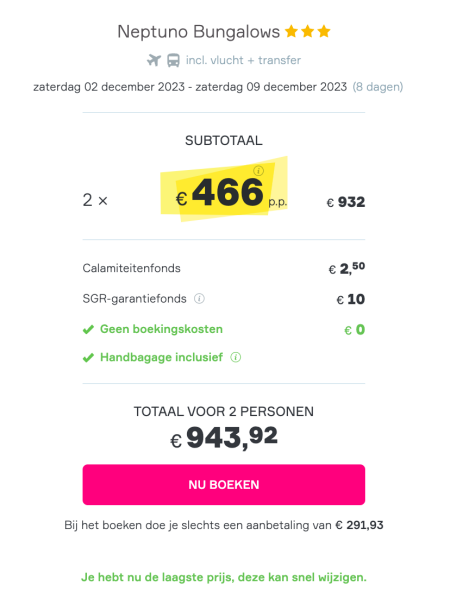
Task: Select the Neptuno Bungalows title
Action: click(199, 32)
